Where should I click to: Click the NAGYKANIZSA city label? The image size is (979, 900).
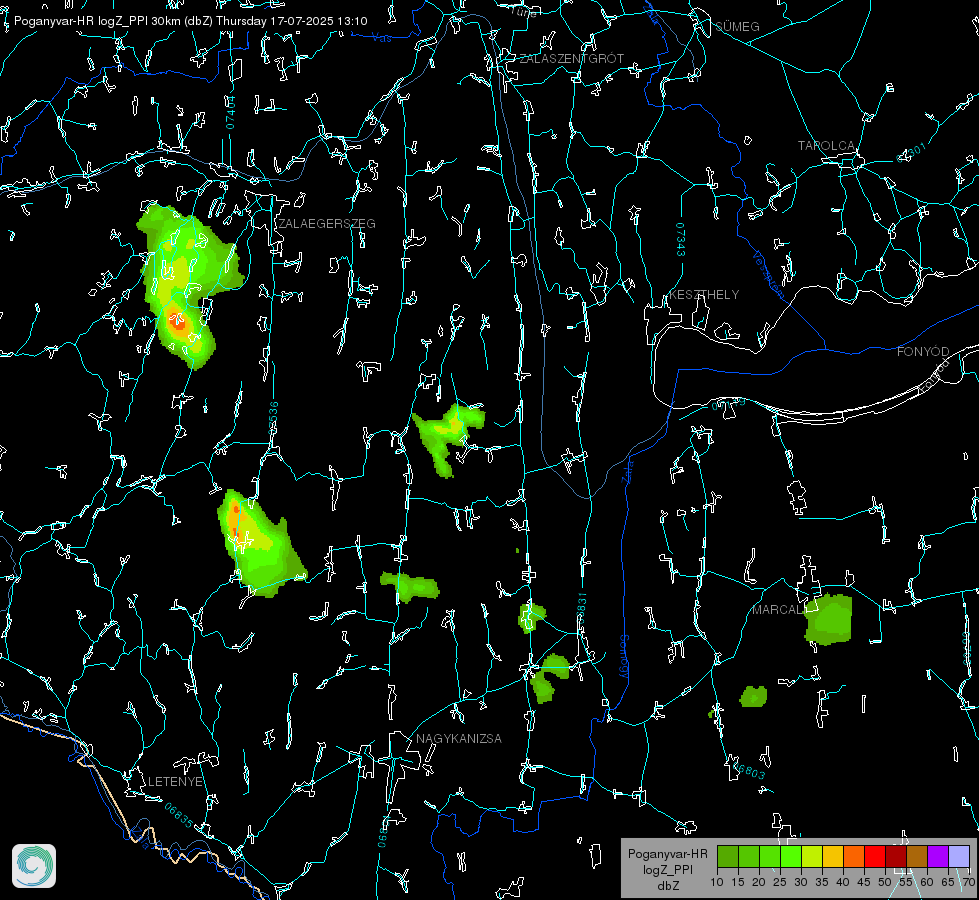459,738
